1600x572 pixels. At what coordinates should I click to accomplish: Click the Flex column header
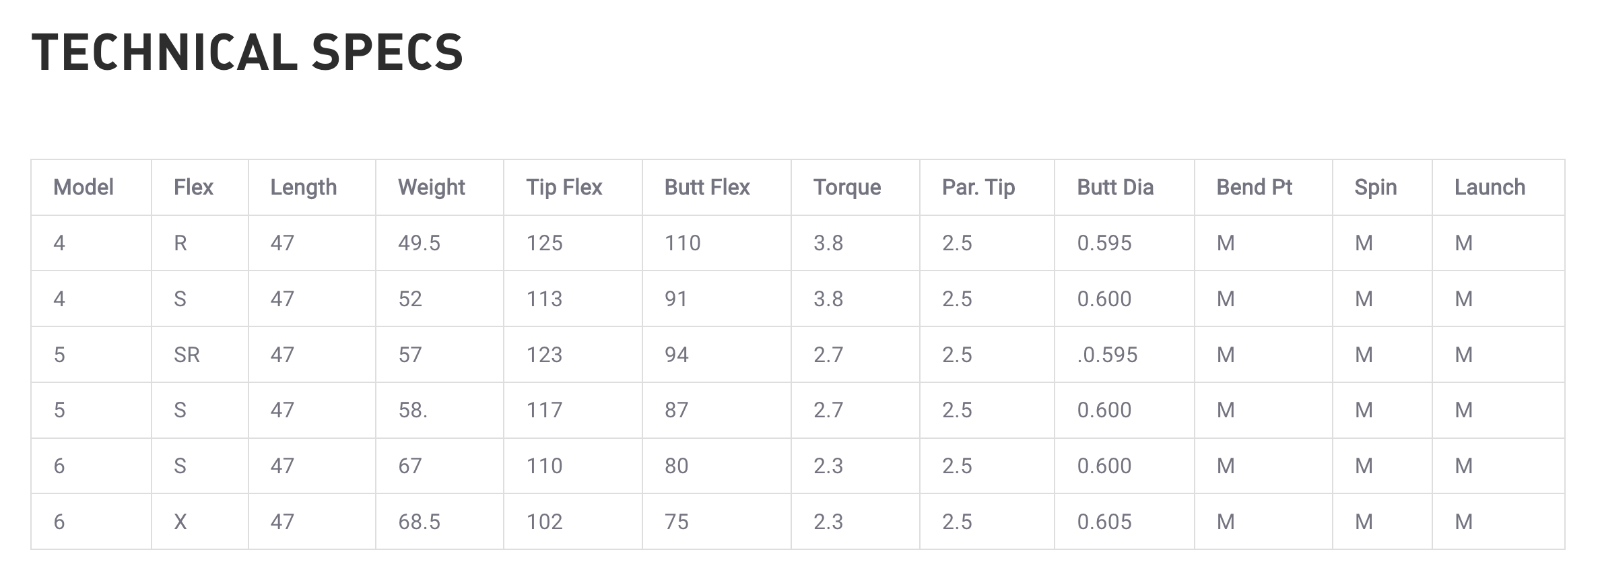(193, 187)
